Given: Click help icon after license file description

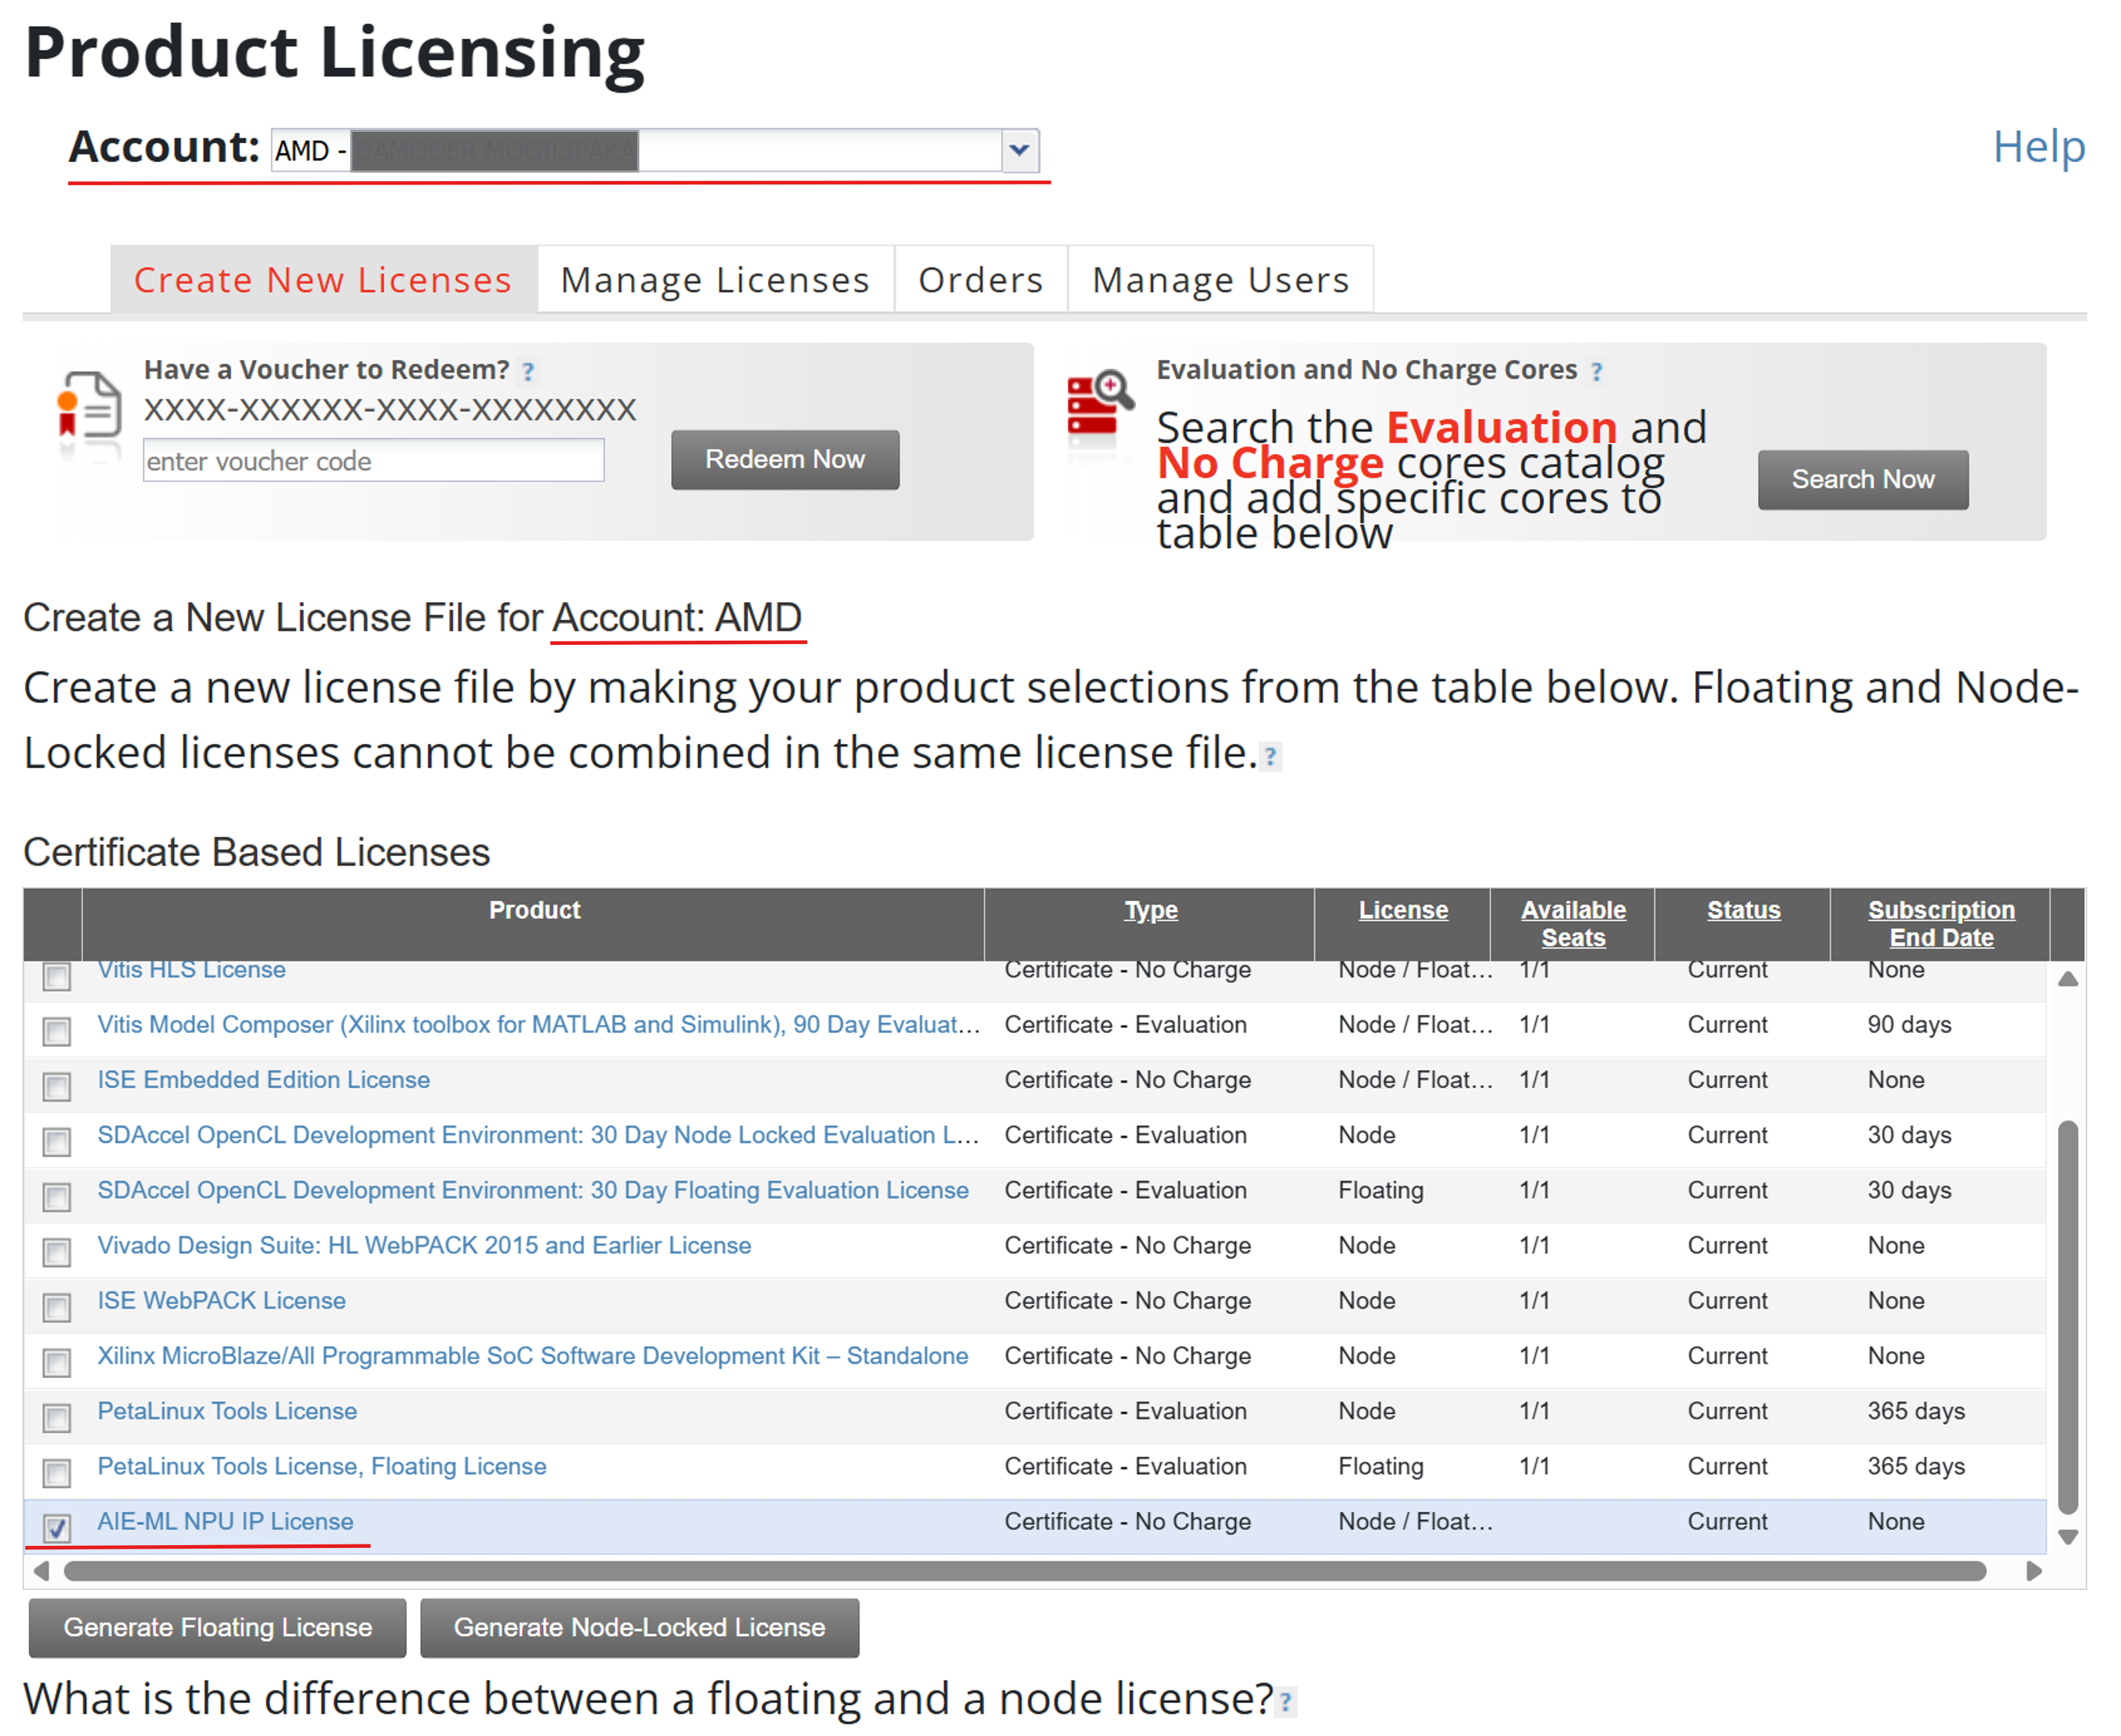Looking at the screenshot, I should [x=1271, y=757].
